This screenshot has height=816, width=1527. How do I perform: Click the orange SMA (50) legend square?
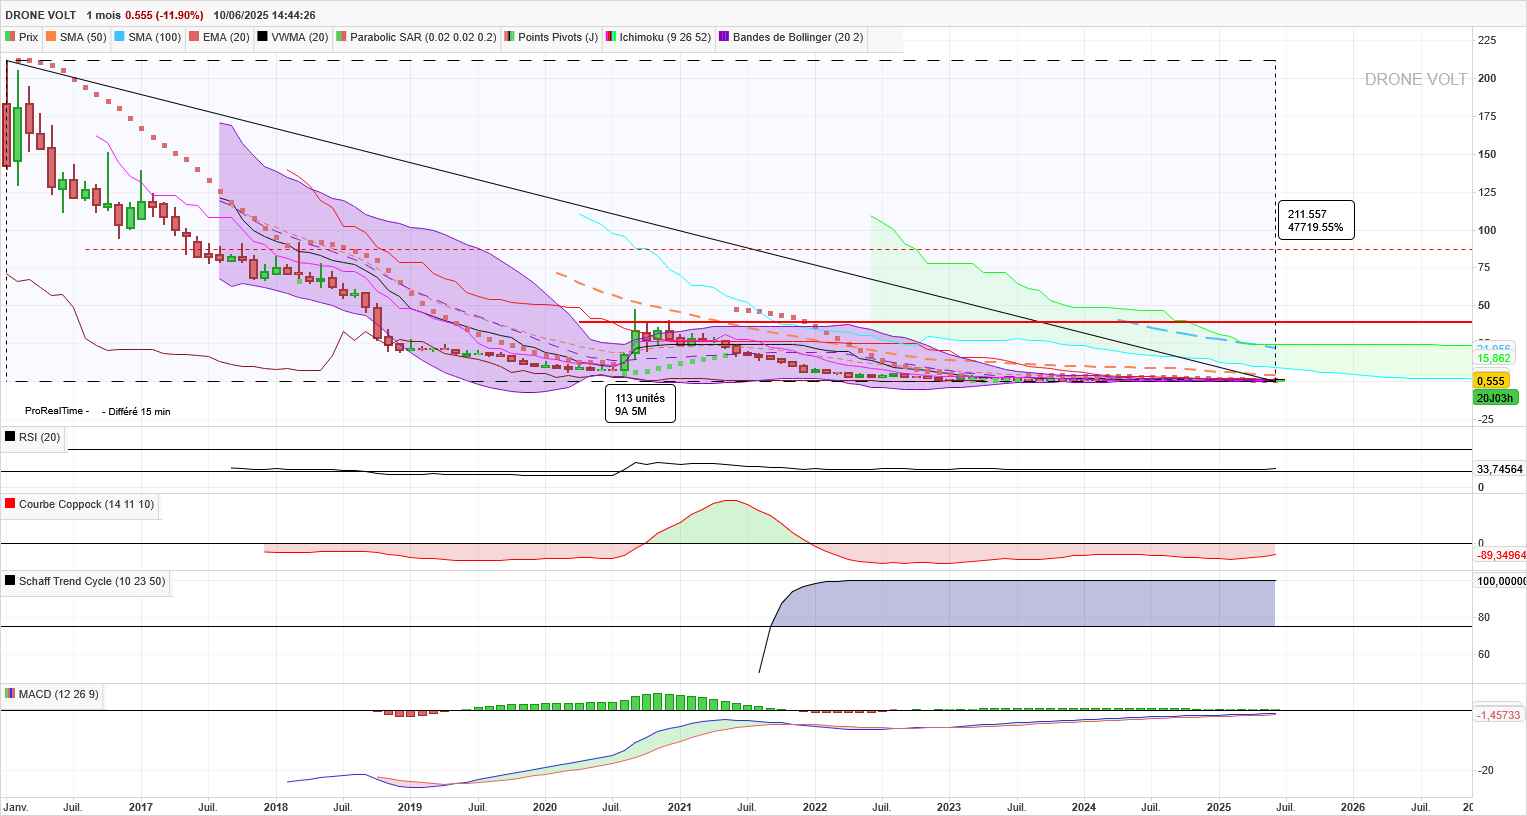pyautogui.click(x=50, y=37)
